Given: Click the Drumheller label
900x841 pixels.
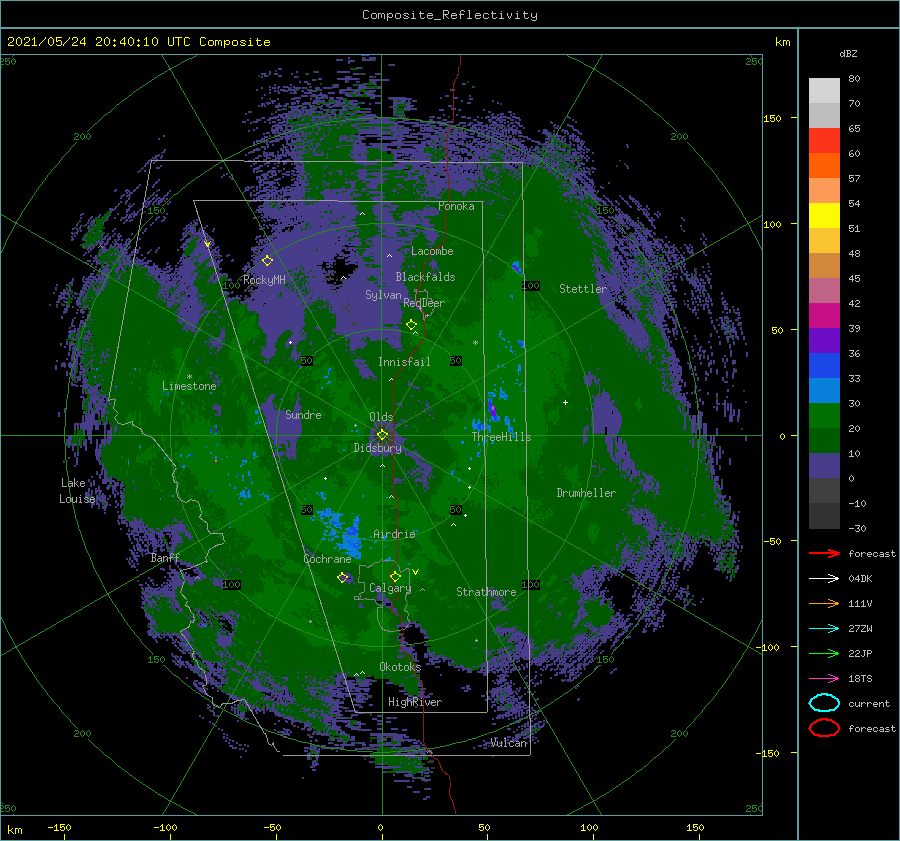Looking at the screenshot, I should (x=586, y=493).
